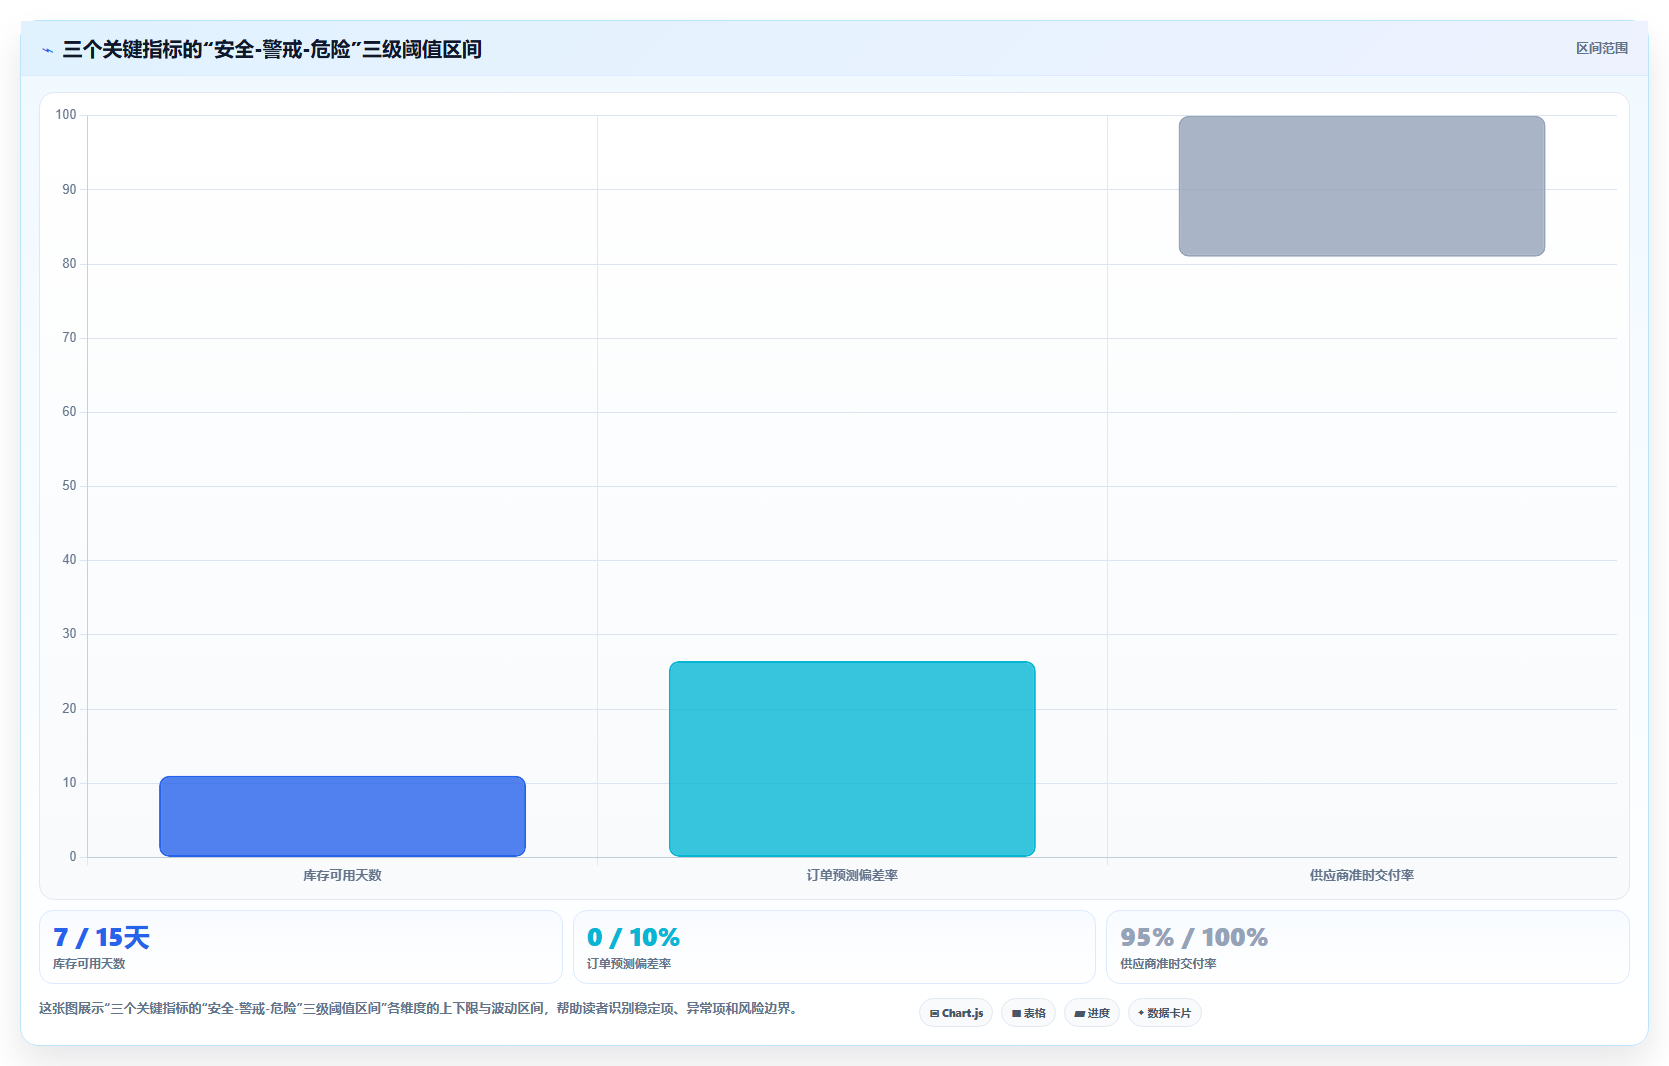Click the 0 / 10% value
The image size is (1669, 1066).
click(633, 937)
